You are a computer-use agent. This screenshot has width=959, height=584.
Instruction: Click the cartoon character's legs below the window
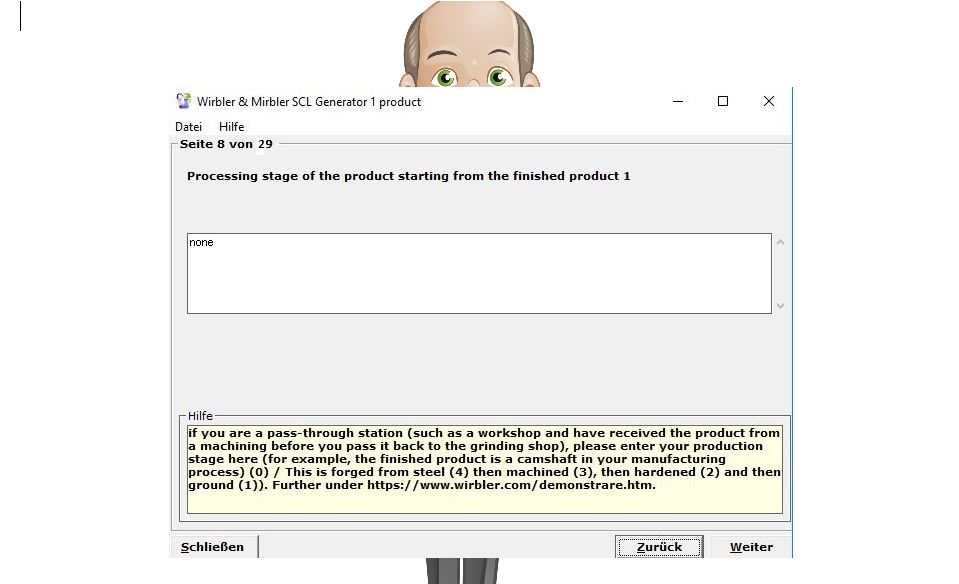pos(461,571)
